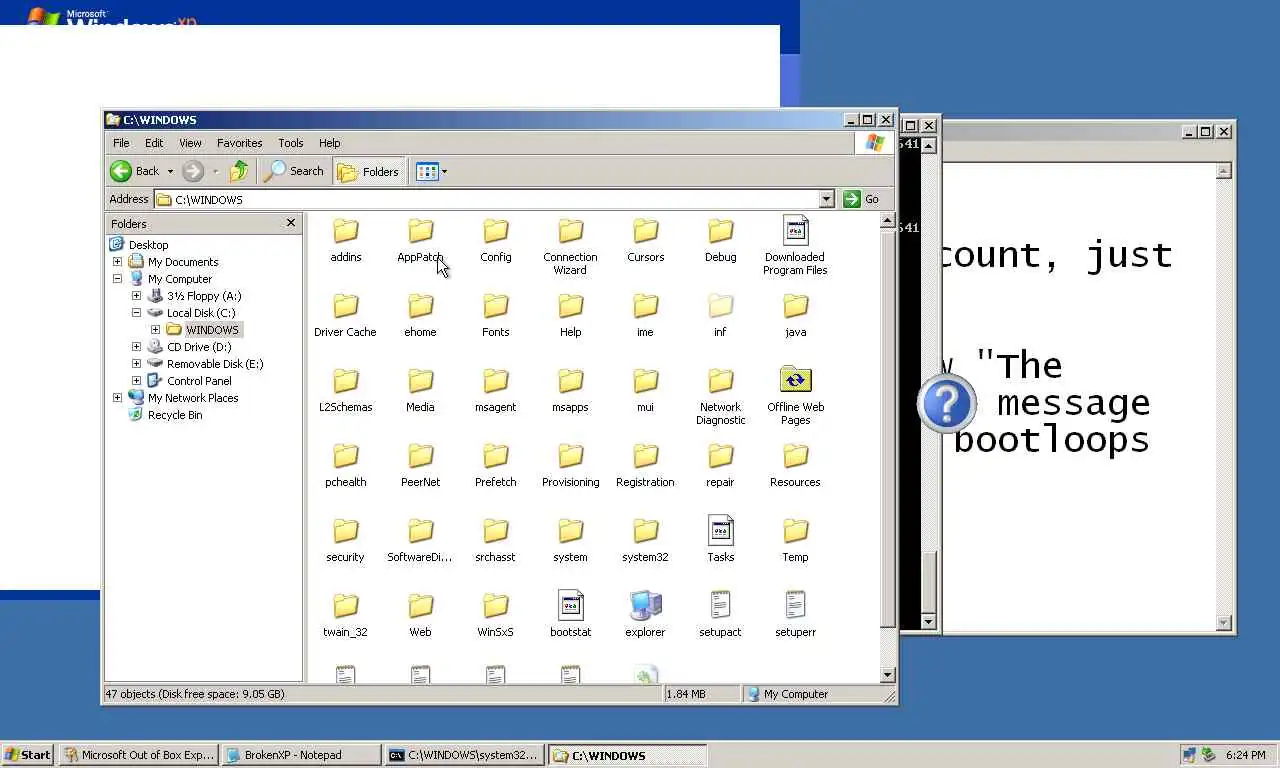Open the View menu

click(x=190, y=143)
